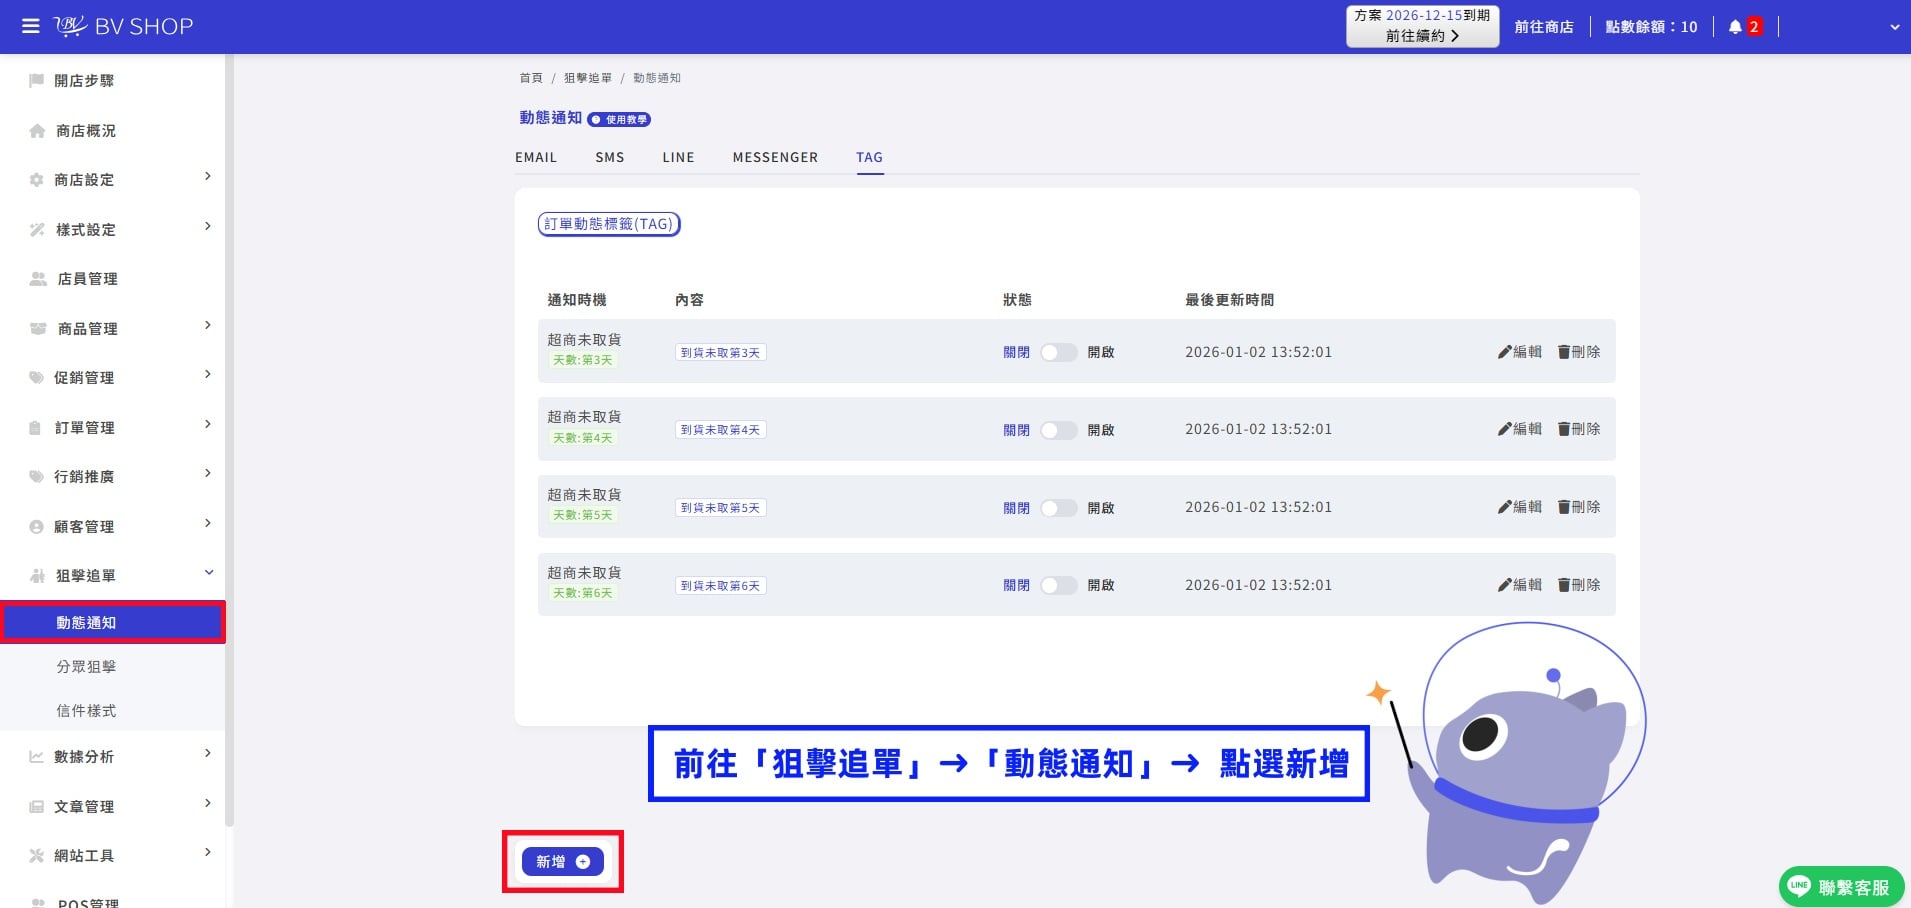Switch to the EMAIL tab

pos(536,157)
